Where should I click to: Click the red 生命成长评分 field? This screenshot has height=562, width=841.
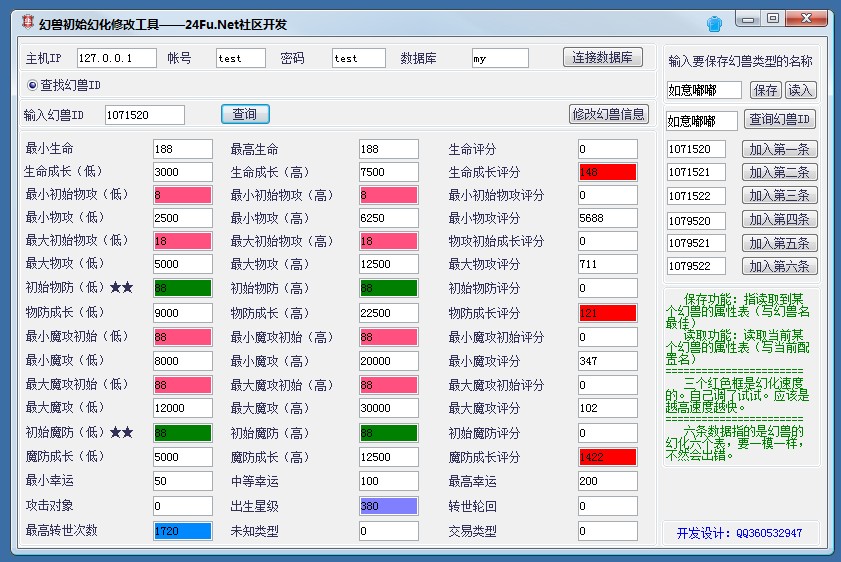(x=607, y=172)
